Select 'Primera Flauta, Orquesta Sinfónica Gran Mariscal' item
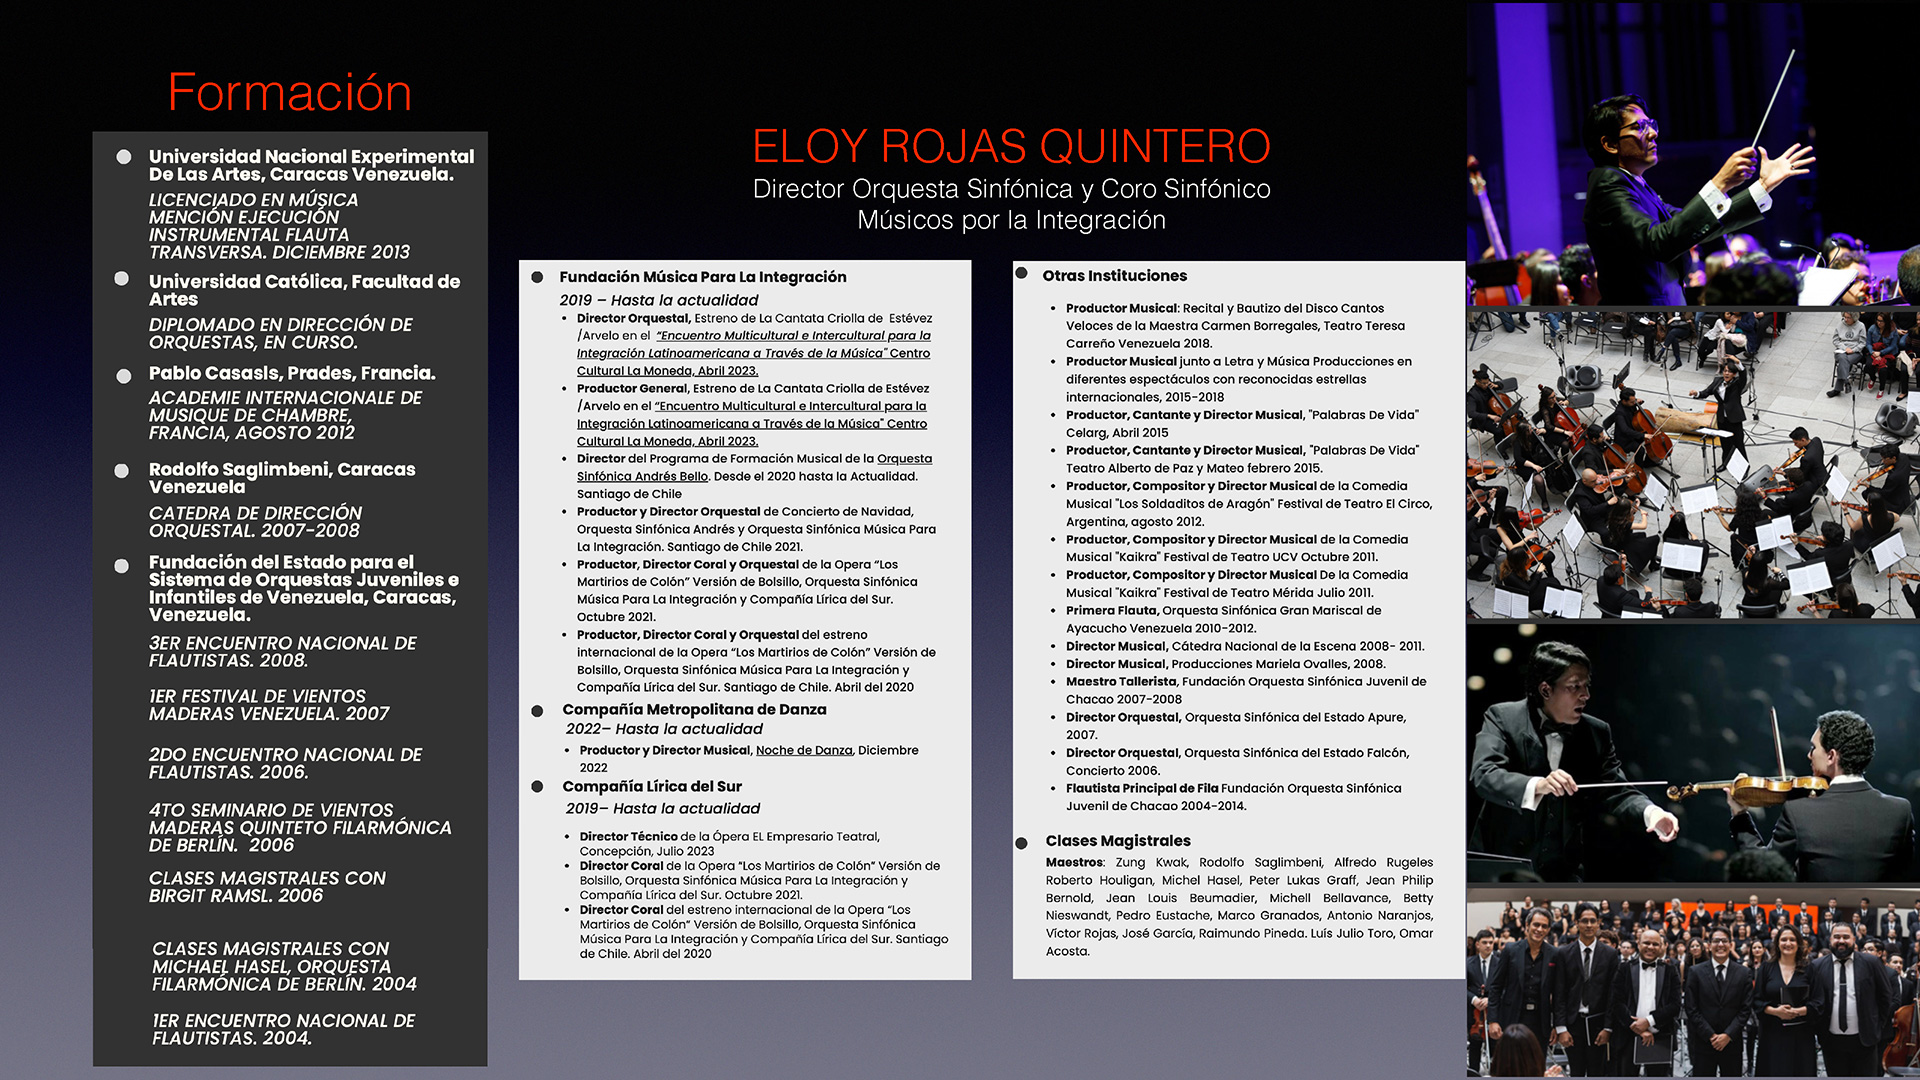 1223,619
